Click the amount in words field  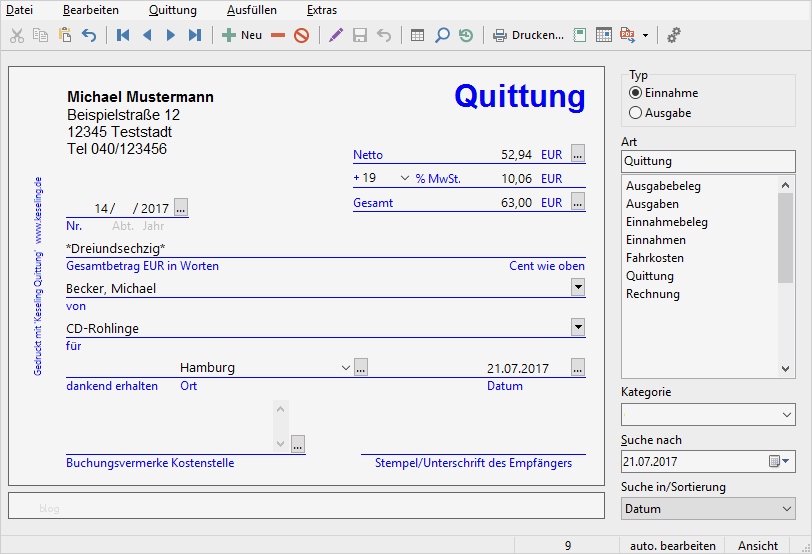click(326, 249)
